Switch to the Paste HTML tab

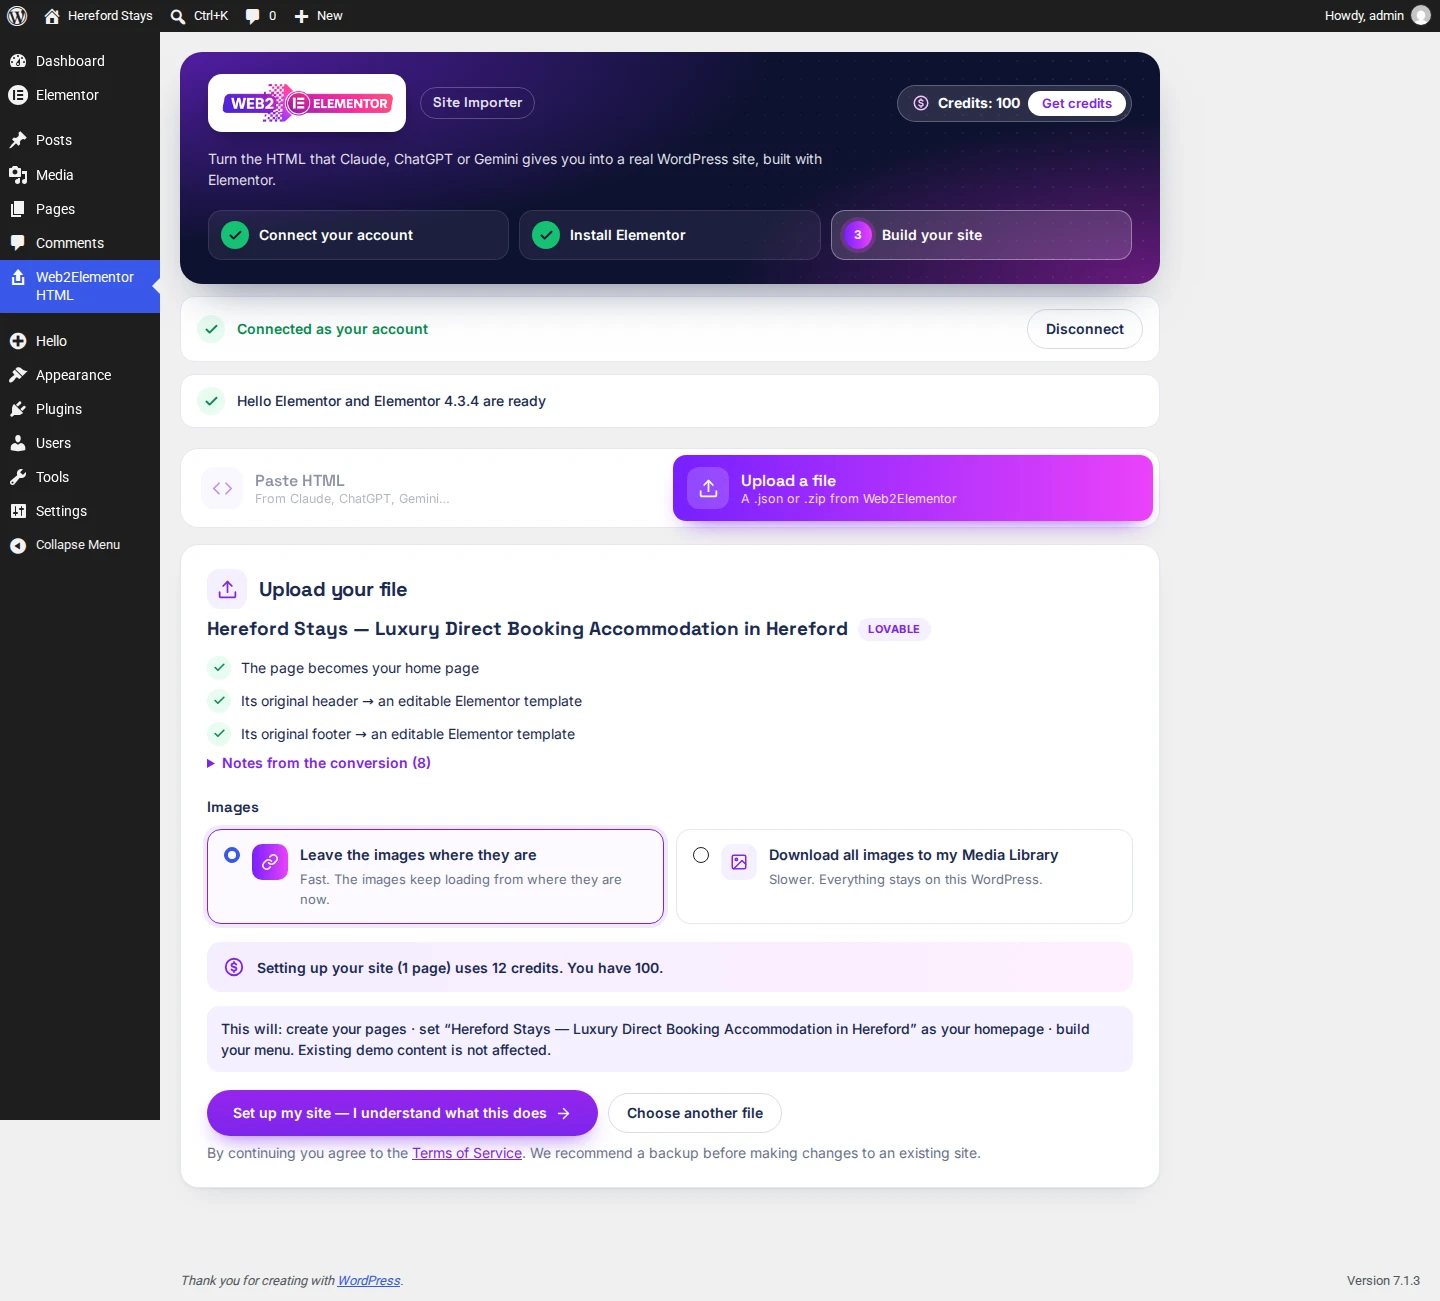[428, 488]
